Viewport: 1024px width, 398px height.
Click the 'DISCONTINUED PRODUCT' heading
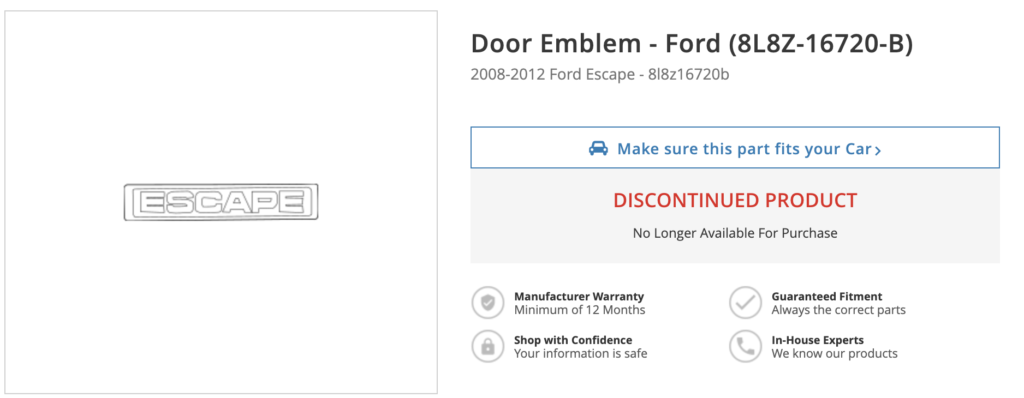735,200
